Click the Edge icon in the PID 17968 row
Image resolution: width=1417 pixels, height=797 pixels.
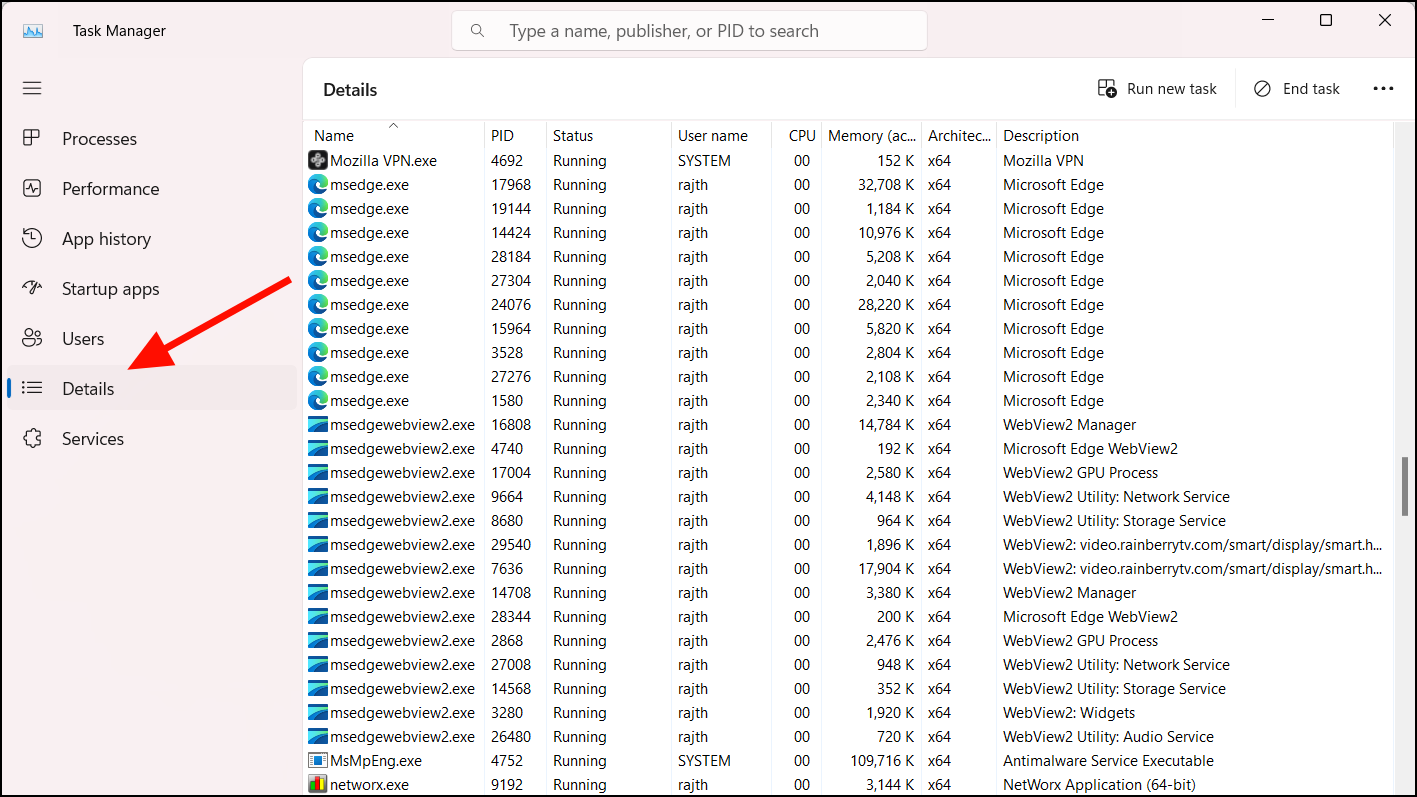(x=318, y=184)
